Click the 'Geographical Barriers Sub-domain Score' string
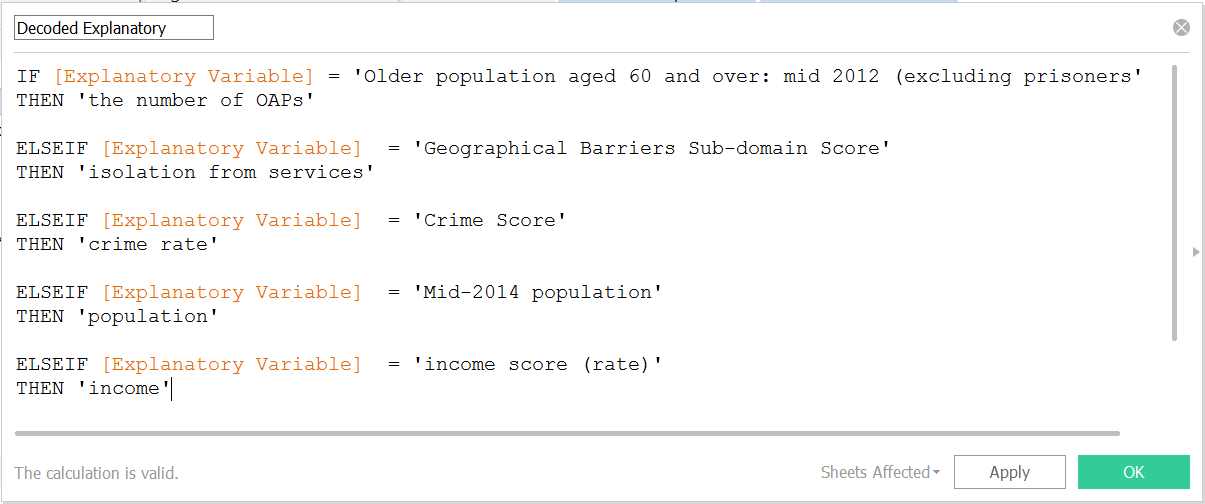1205x504 pixels. click(x=652, y=148)
